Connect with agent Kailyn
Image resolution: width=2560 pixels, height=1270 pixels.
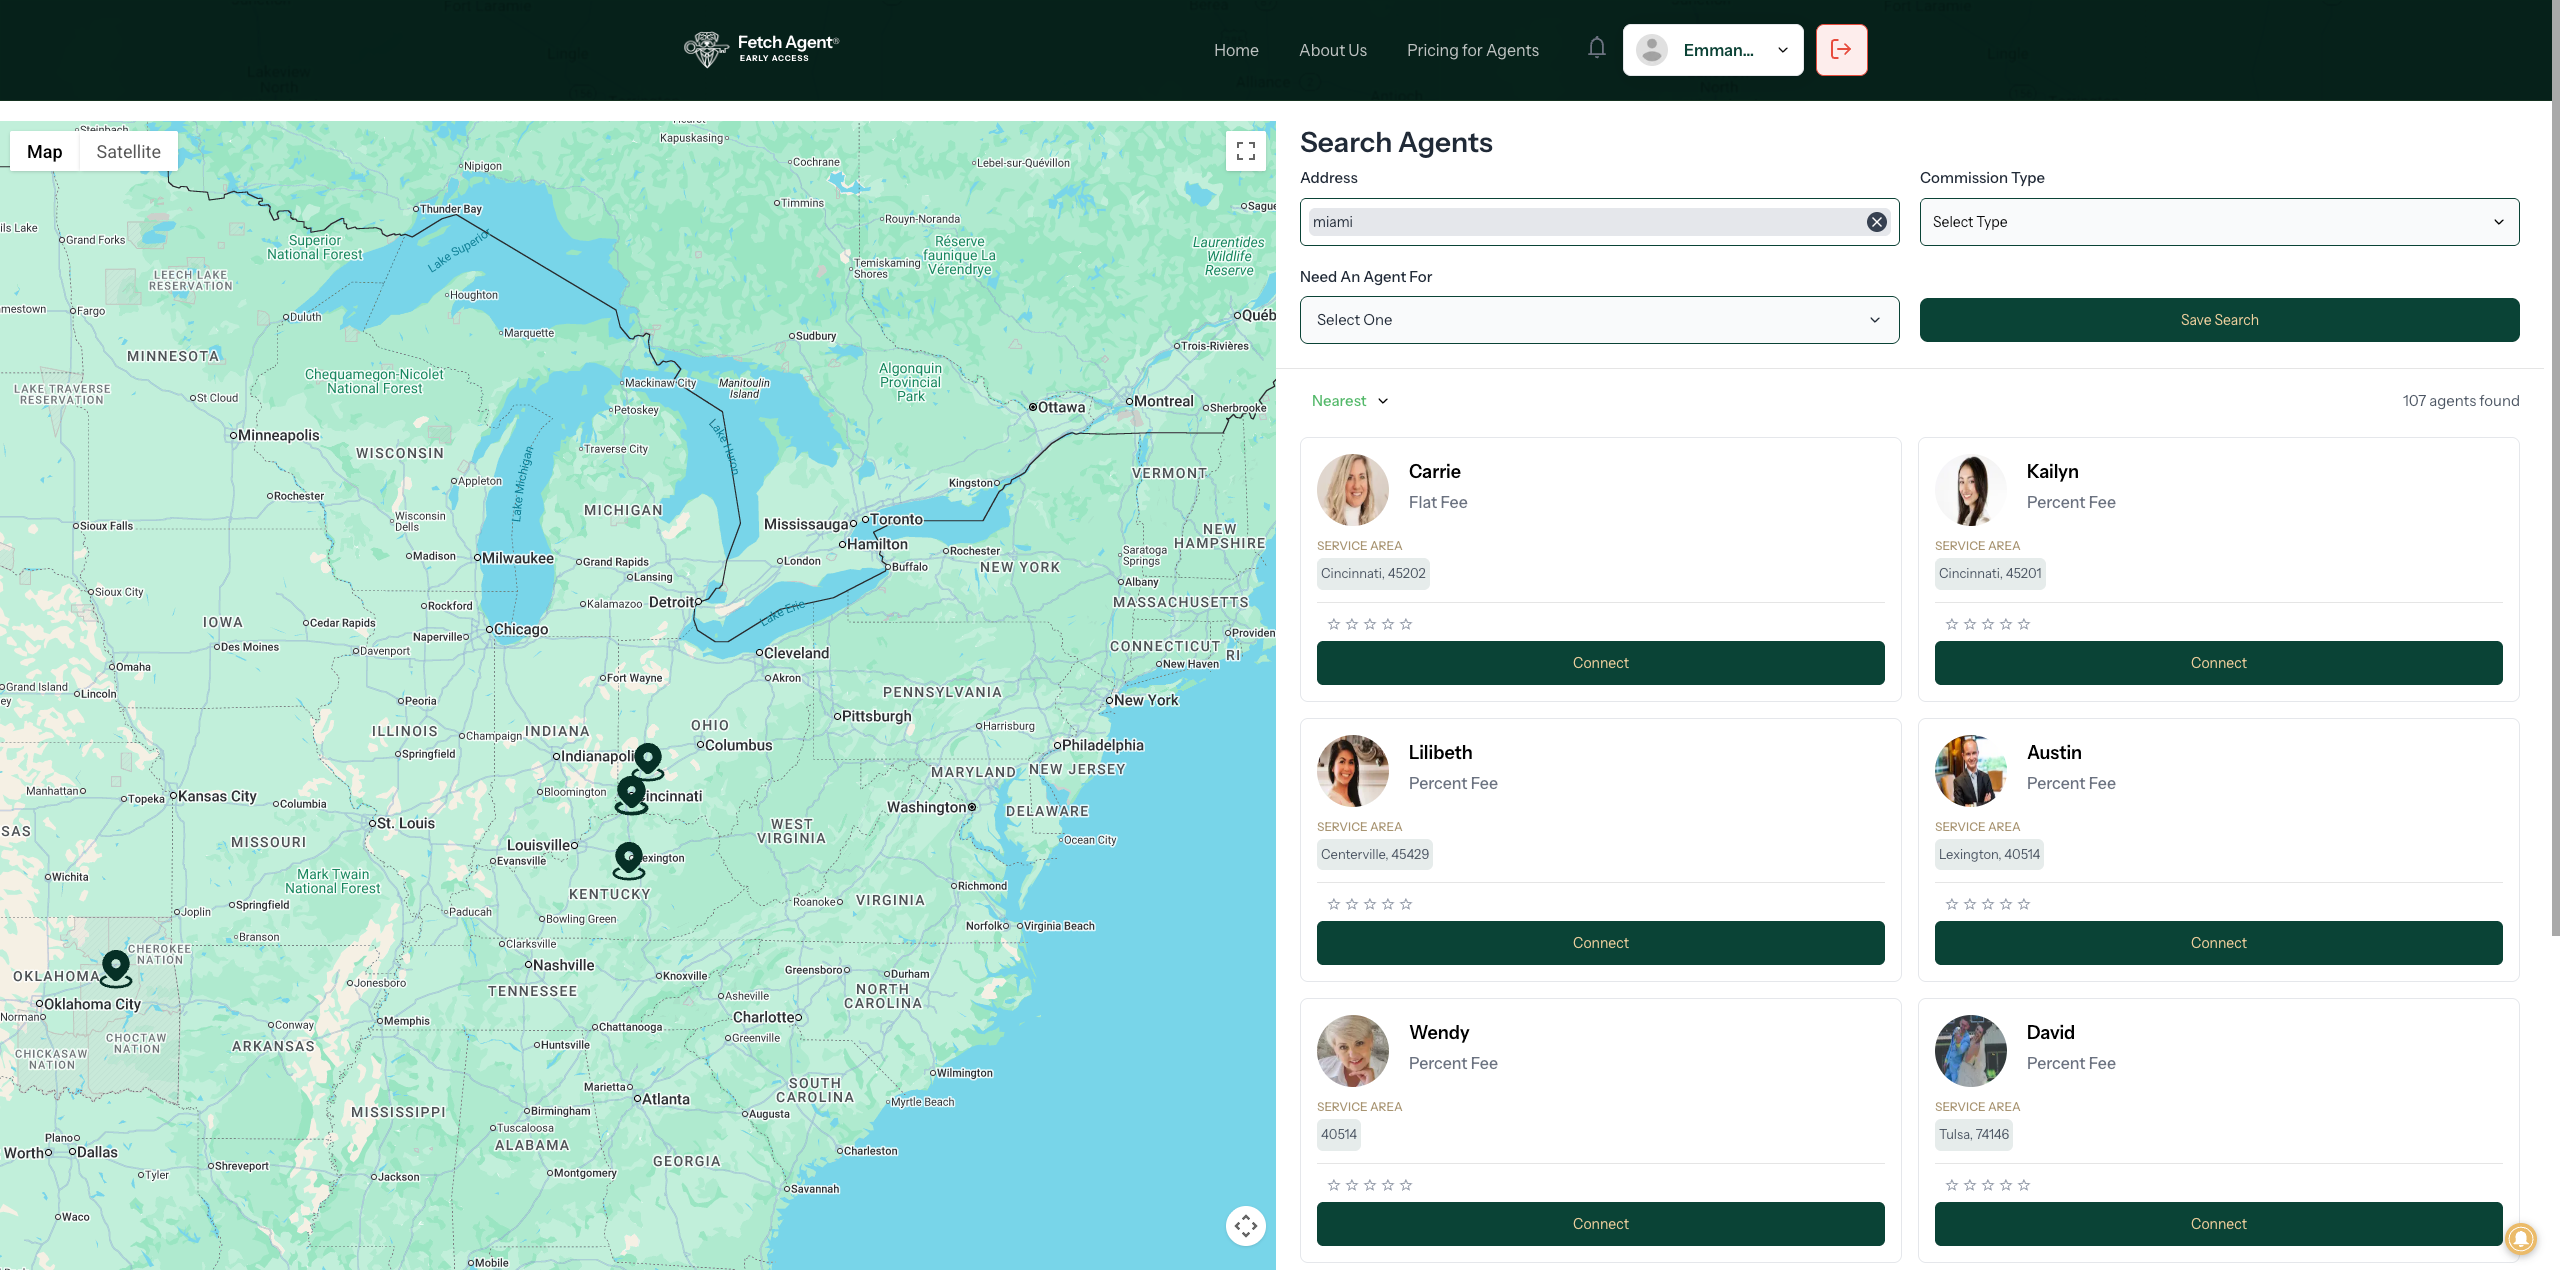pos(2218,663)
